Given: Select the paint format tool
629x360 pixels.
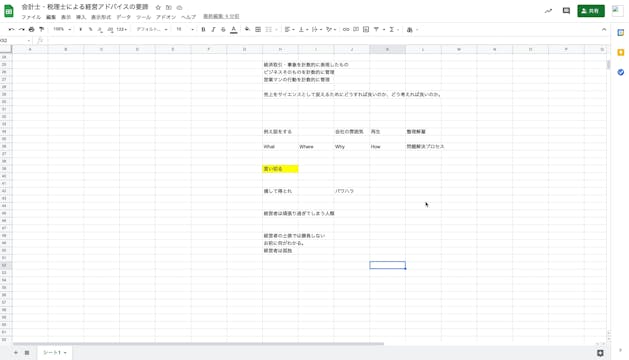Looking at the screenshot, I should coord(41,29).
